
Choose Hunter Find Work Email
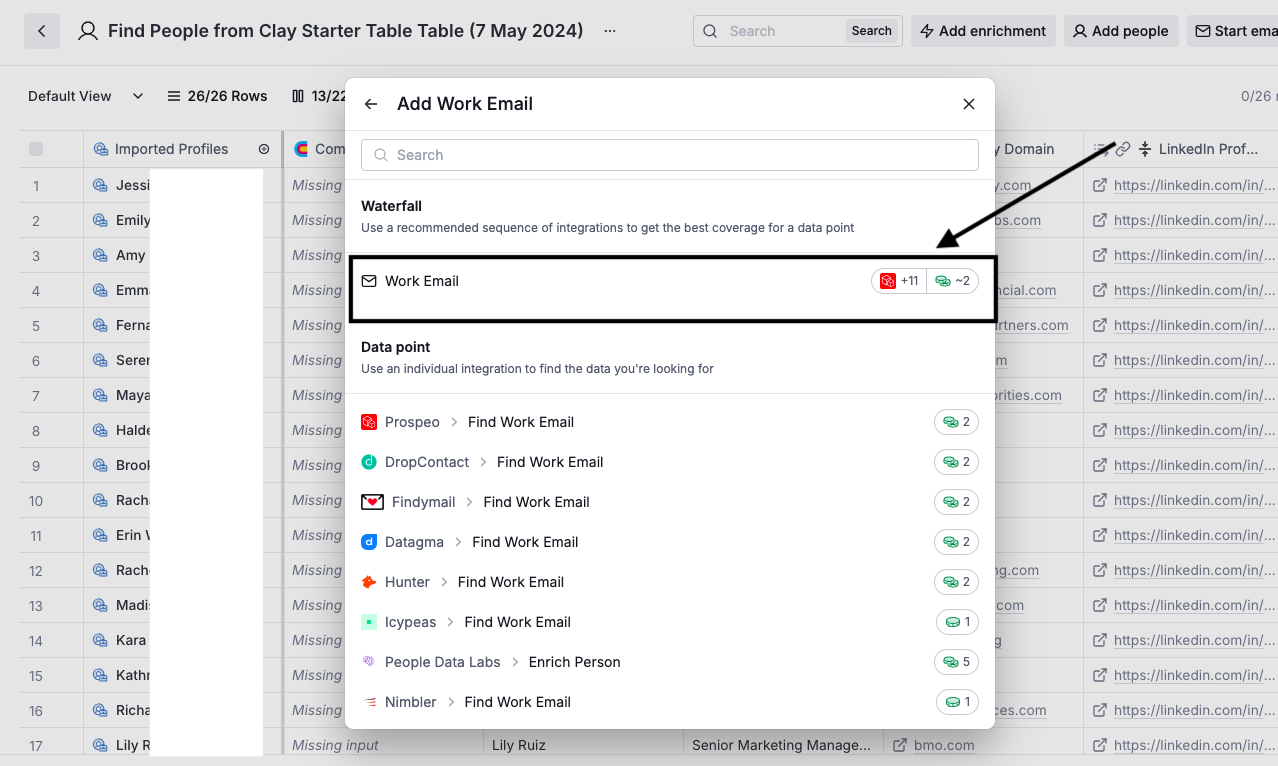pos(670,582)
